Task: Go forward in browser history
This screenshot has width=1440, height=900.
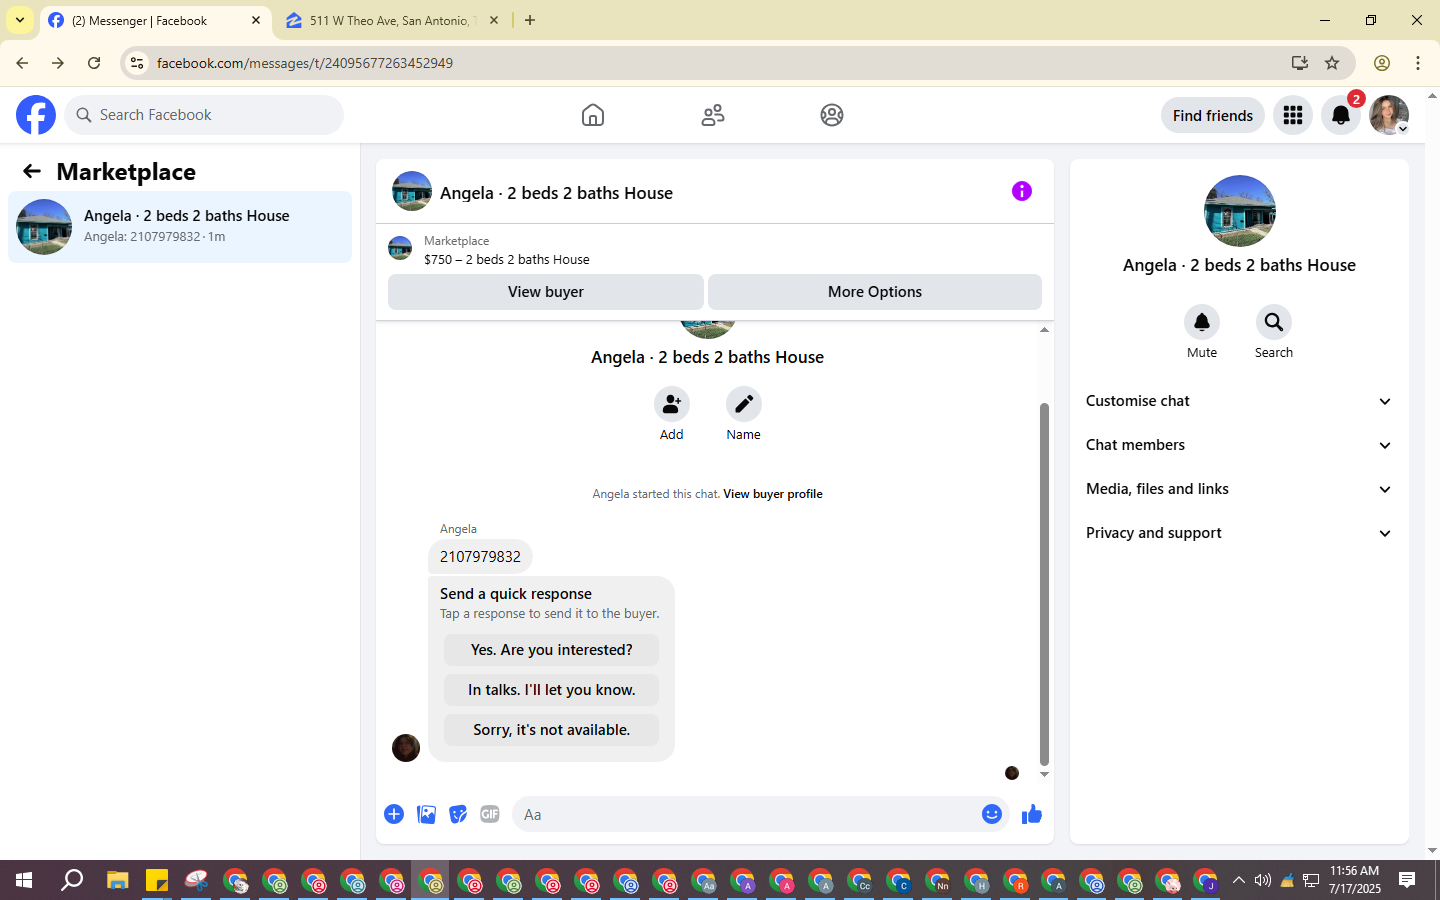Action: click(x=58, y=63)
